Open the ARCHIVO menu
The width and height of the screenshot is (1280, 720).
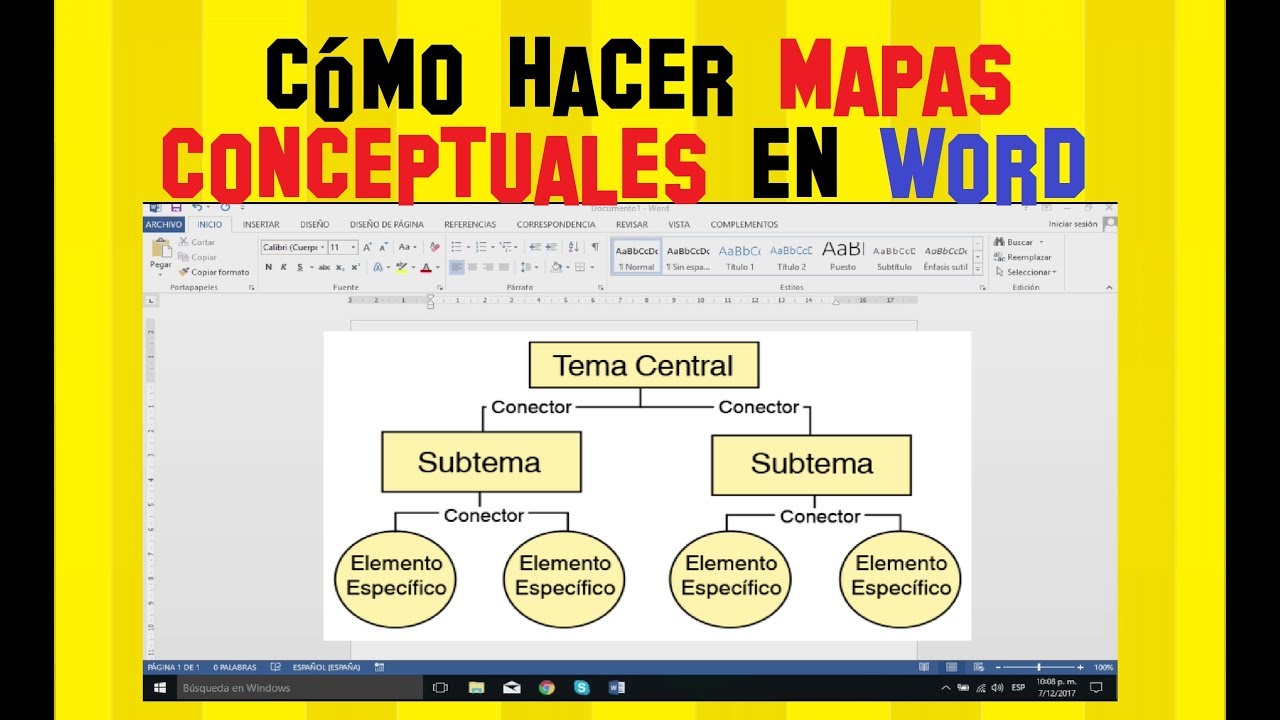(164, 225)
